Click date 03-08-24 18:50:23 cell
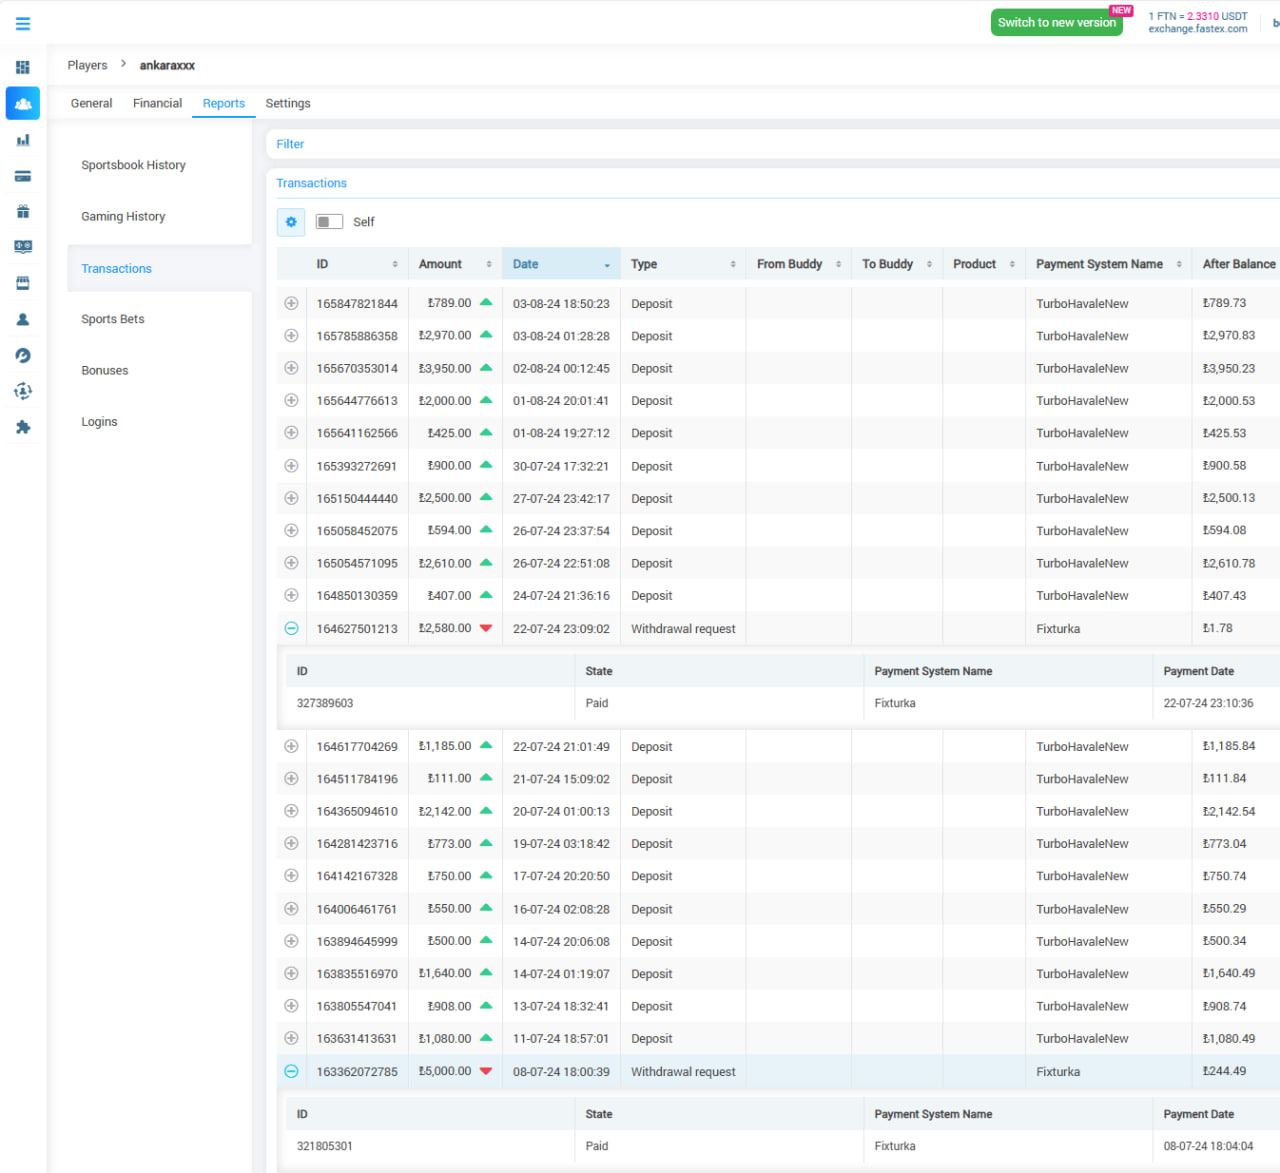The image size is (1280, 1173). tap(561, 303)
